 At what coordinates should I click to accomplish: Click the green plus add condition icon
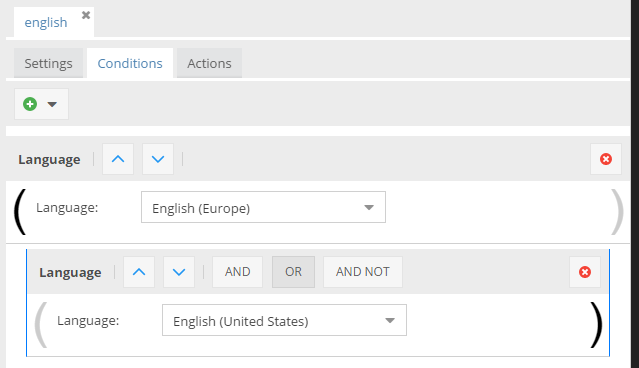click(30, 104)
